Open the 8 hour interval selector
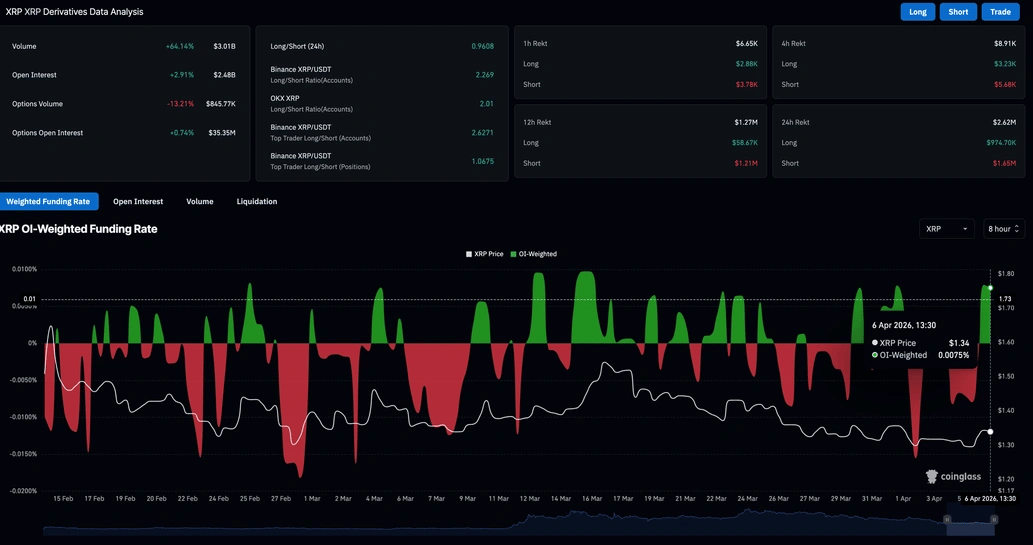Viewport: 1033px width, 545px height. pos(1003,229)
